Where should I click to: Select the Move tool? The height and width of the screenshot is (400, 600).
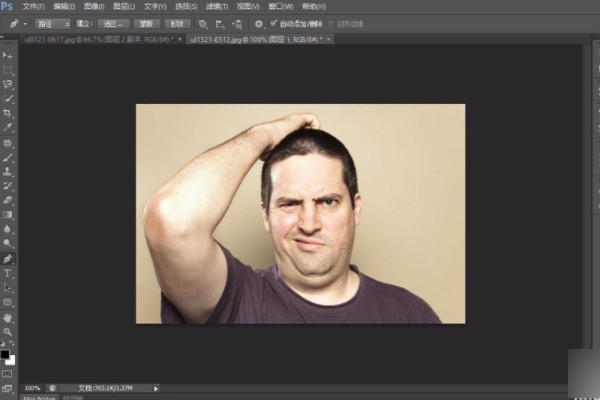point(7,56)
